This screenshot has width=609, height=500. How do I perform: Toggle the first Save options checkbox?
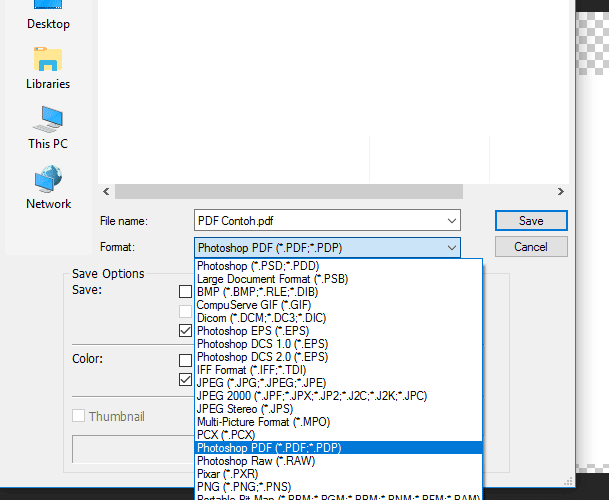tap(185, 291)
